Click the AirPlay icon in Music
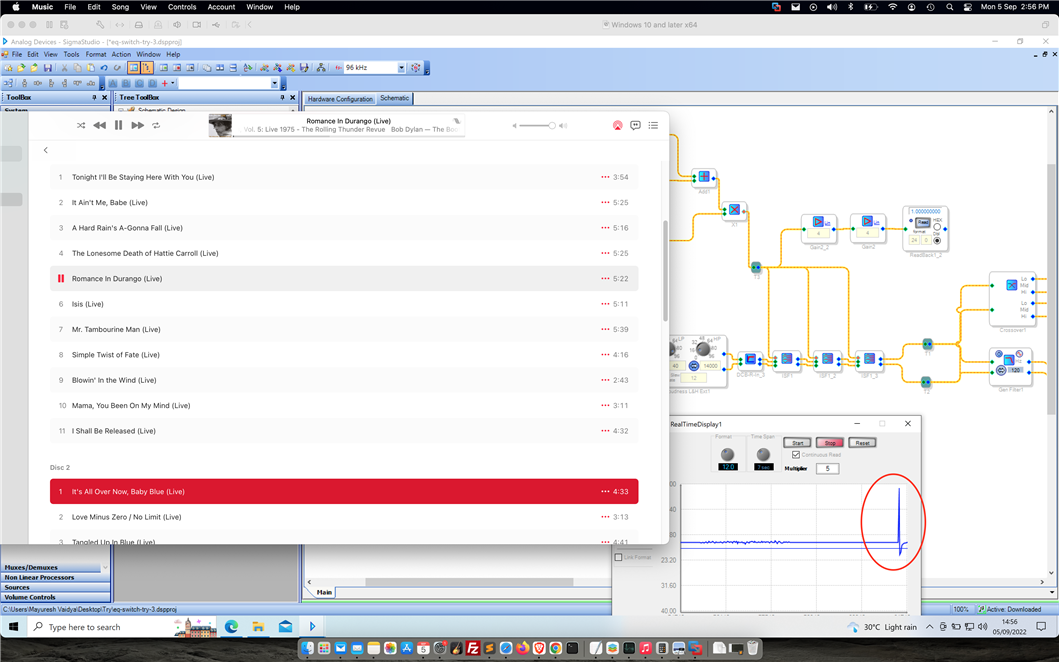Viewport: 1059px width, 662px height. point(617,125)
